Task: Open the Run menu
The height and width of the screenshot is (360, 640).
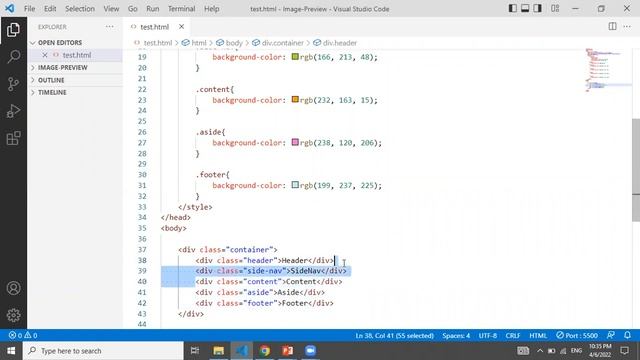Action: [153, 9]
